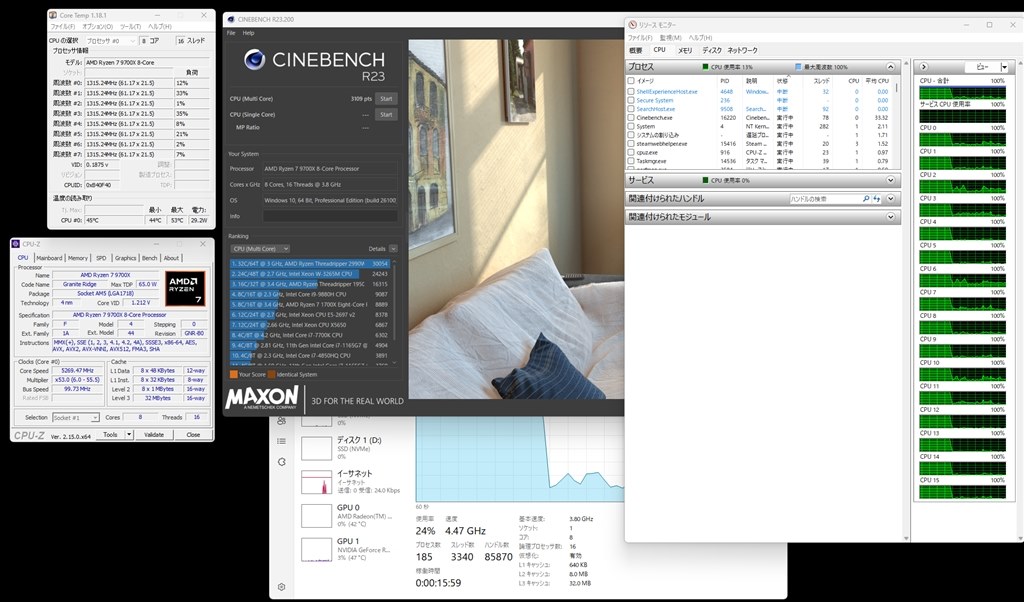The image size is (1024, 602).
Task: Open the About tab in CPU-Z
Action: (x=171, y=258)
